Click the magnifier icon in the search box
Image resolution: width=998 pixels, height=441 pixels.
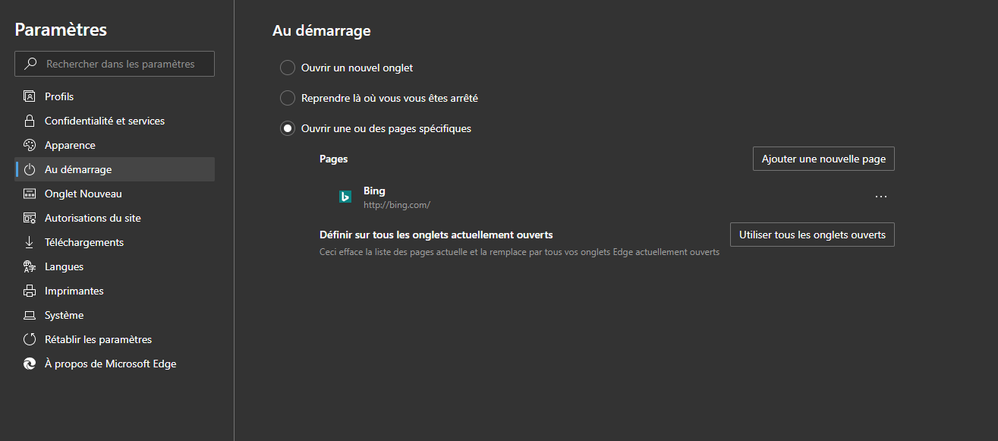pos(30,64)
